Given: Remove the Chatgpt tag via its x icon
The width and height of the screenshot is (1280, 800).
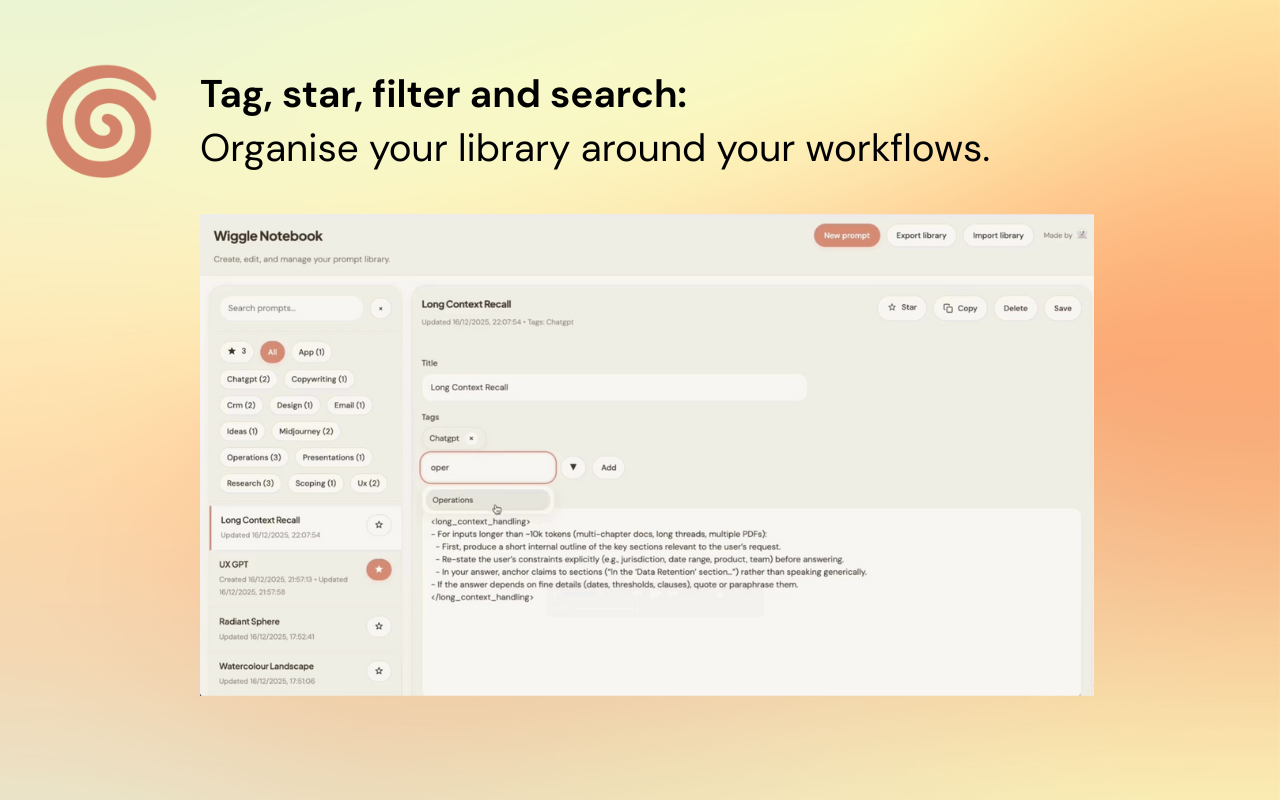Looking at the screenshot, I should (471, 438).
